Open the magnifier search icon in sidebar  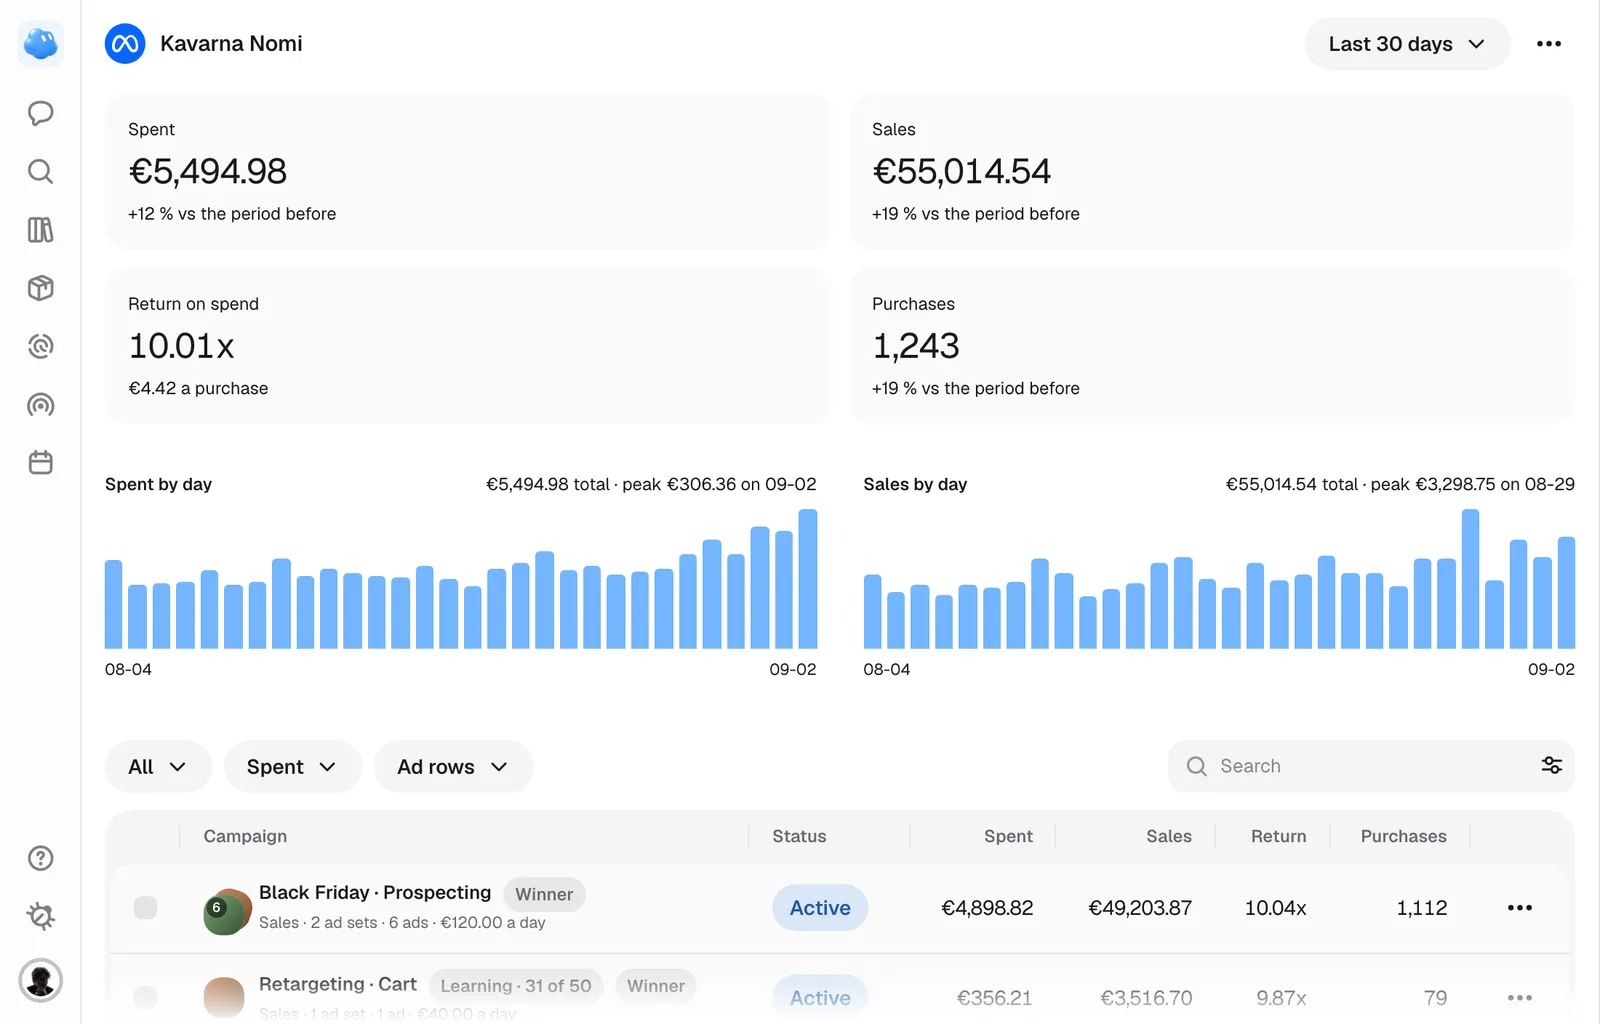pos(41,172)
